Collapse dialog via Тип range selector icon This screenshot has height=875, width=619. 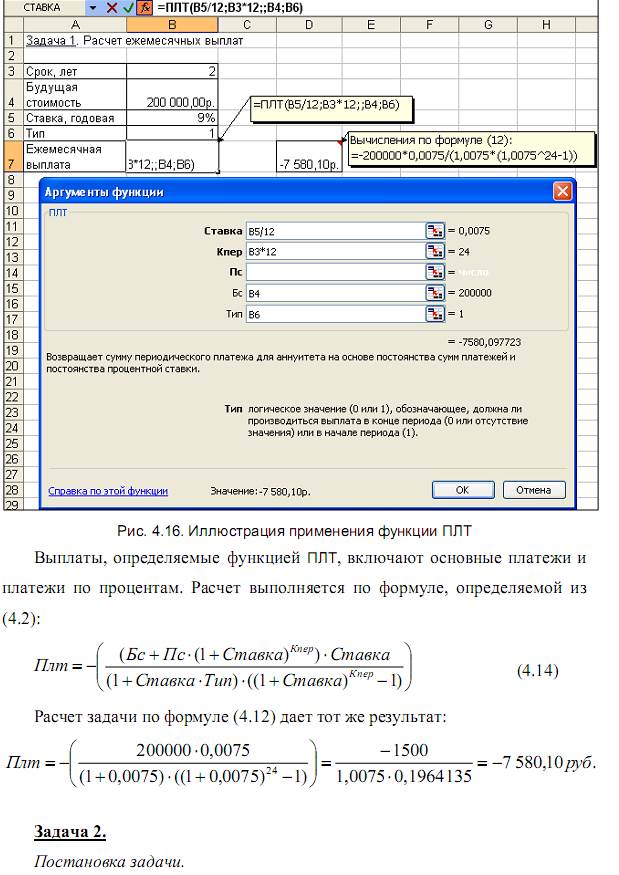point(435,314)
